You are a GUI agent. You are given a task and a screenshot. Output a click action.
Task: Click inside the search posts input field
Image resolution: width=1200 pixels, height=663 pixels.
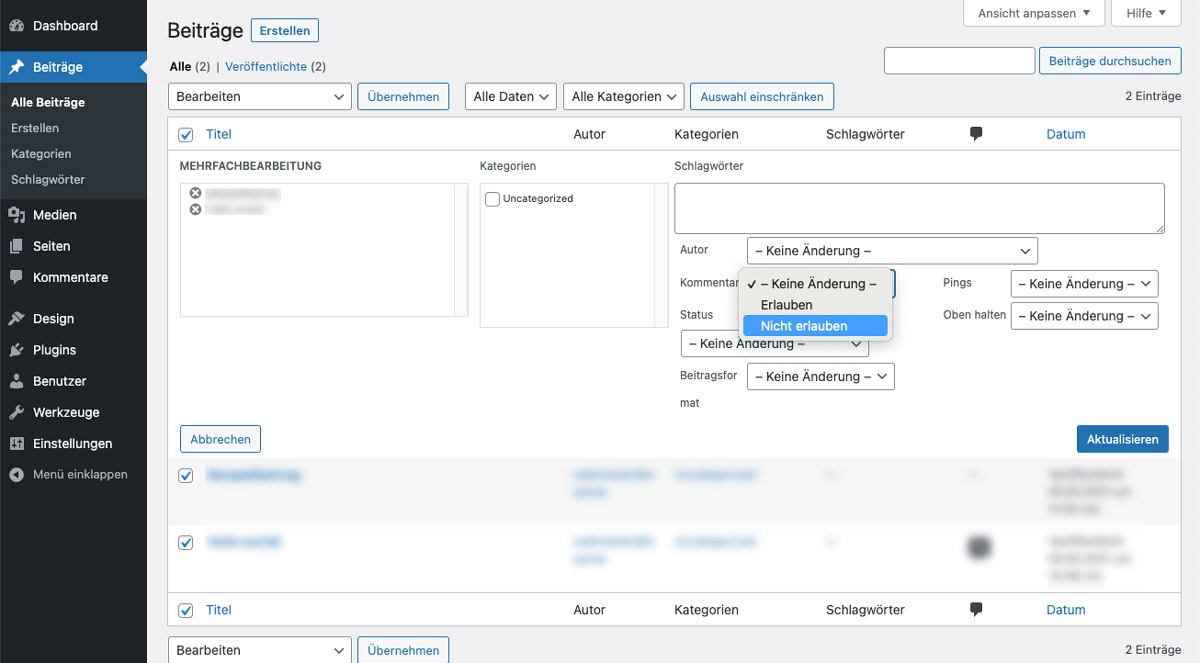tap(958, 60)
